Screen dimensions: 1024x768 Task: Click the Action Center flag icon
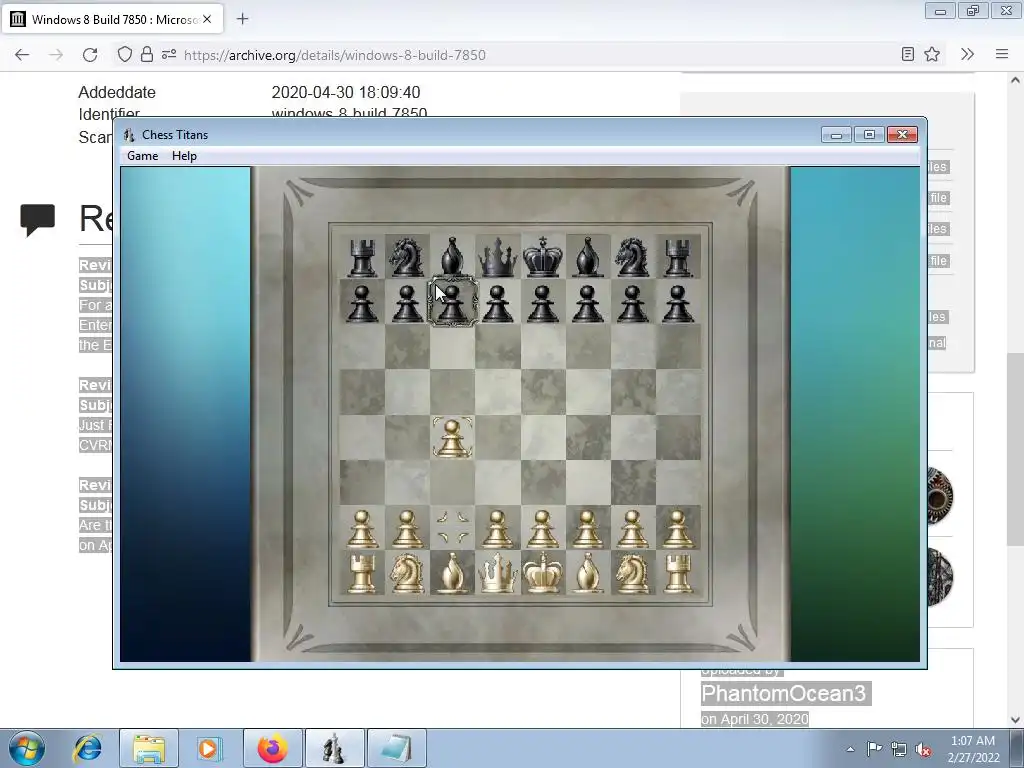(x=874, y=749)
